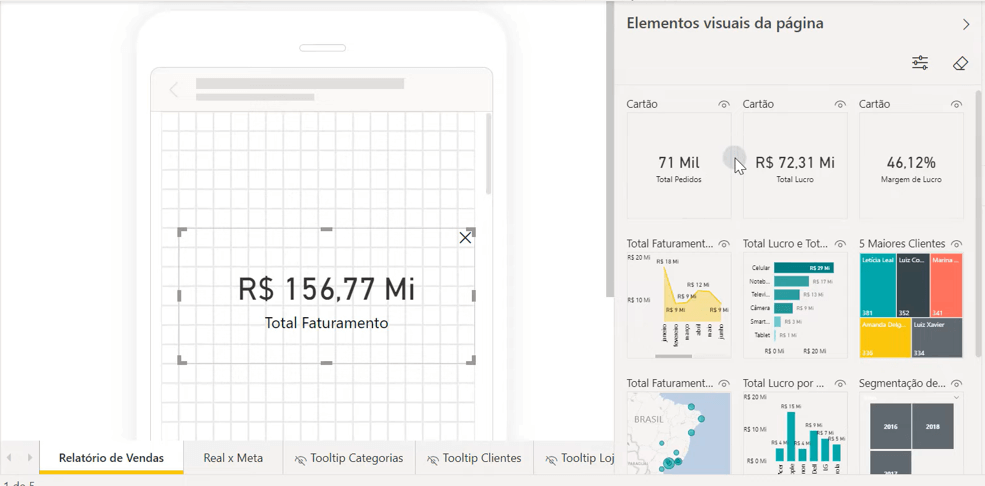Click the Letícia Leal tile in the treemap
Image resolution: width=985 pixels, height=486 pixels.
(x=878, y=286)
